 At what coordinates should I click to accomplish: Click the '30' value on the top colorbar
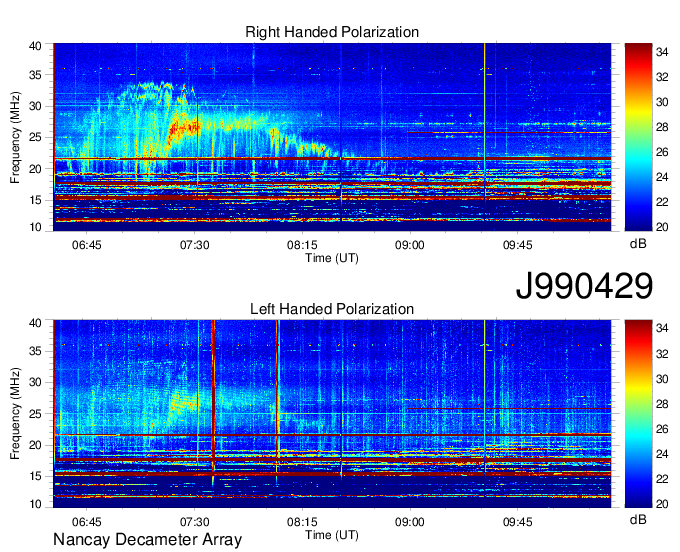pos(662,102)
